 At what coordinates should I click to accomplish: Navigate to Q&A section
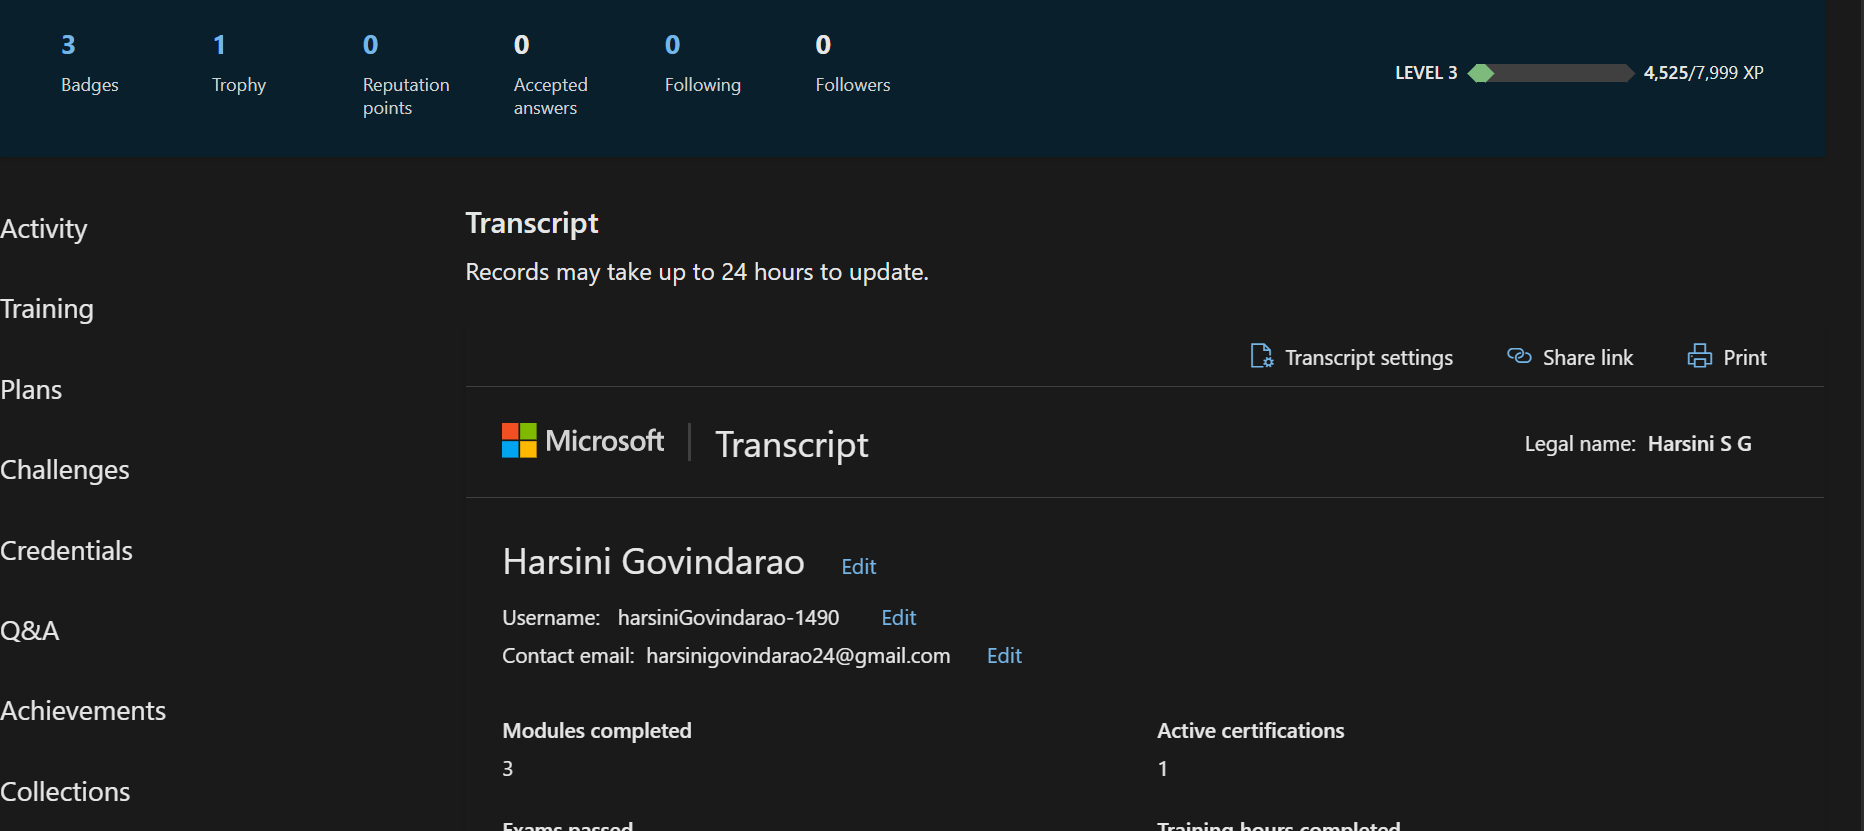click(30, 631)
